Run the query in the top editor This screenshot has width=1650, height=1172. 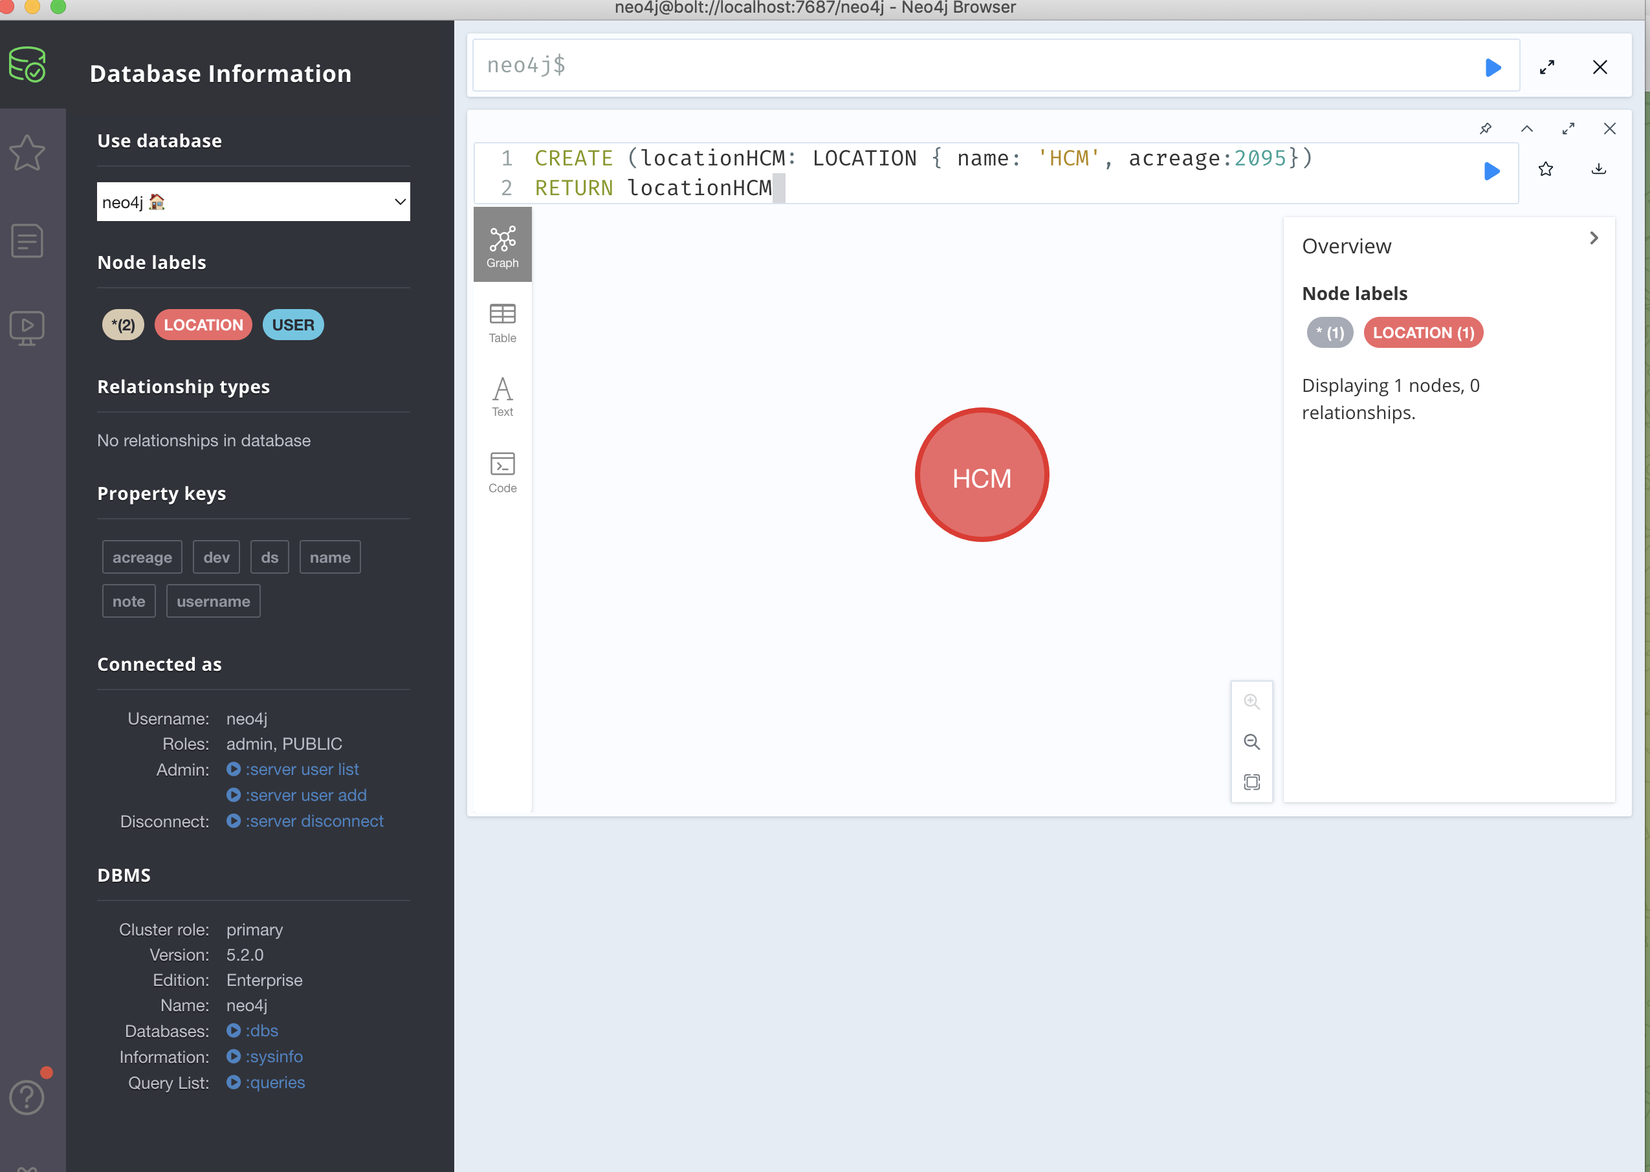click(1493, 67)
